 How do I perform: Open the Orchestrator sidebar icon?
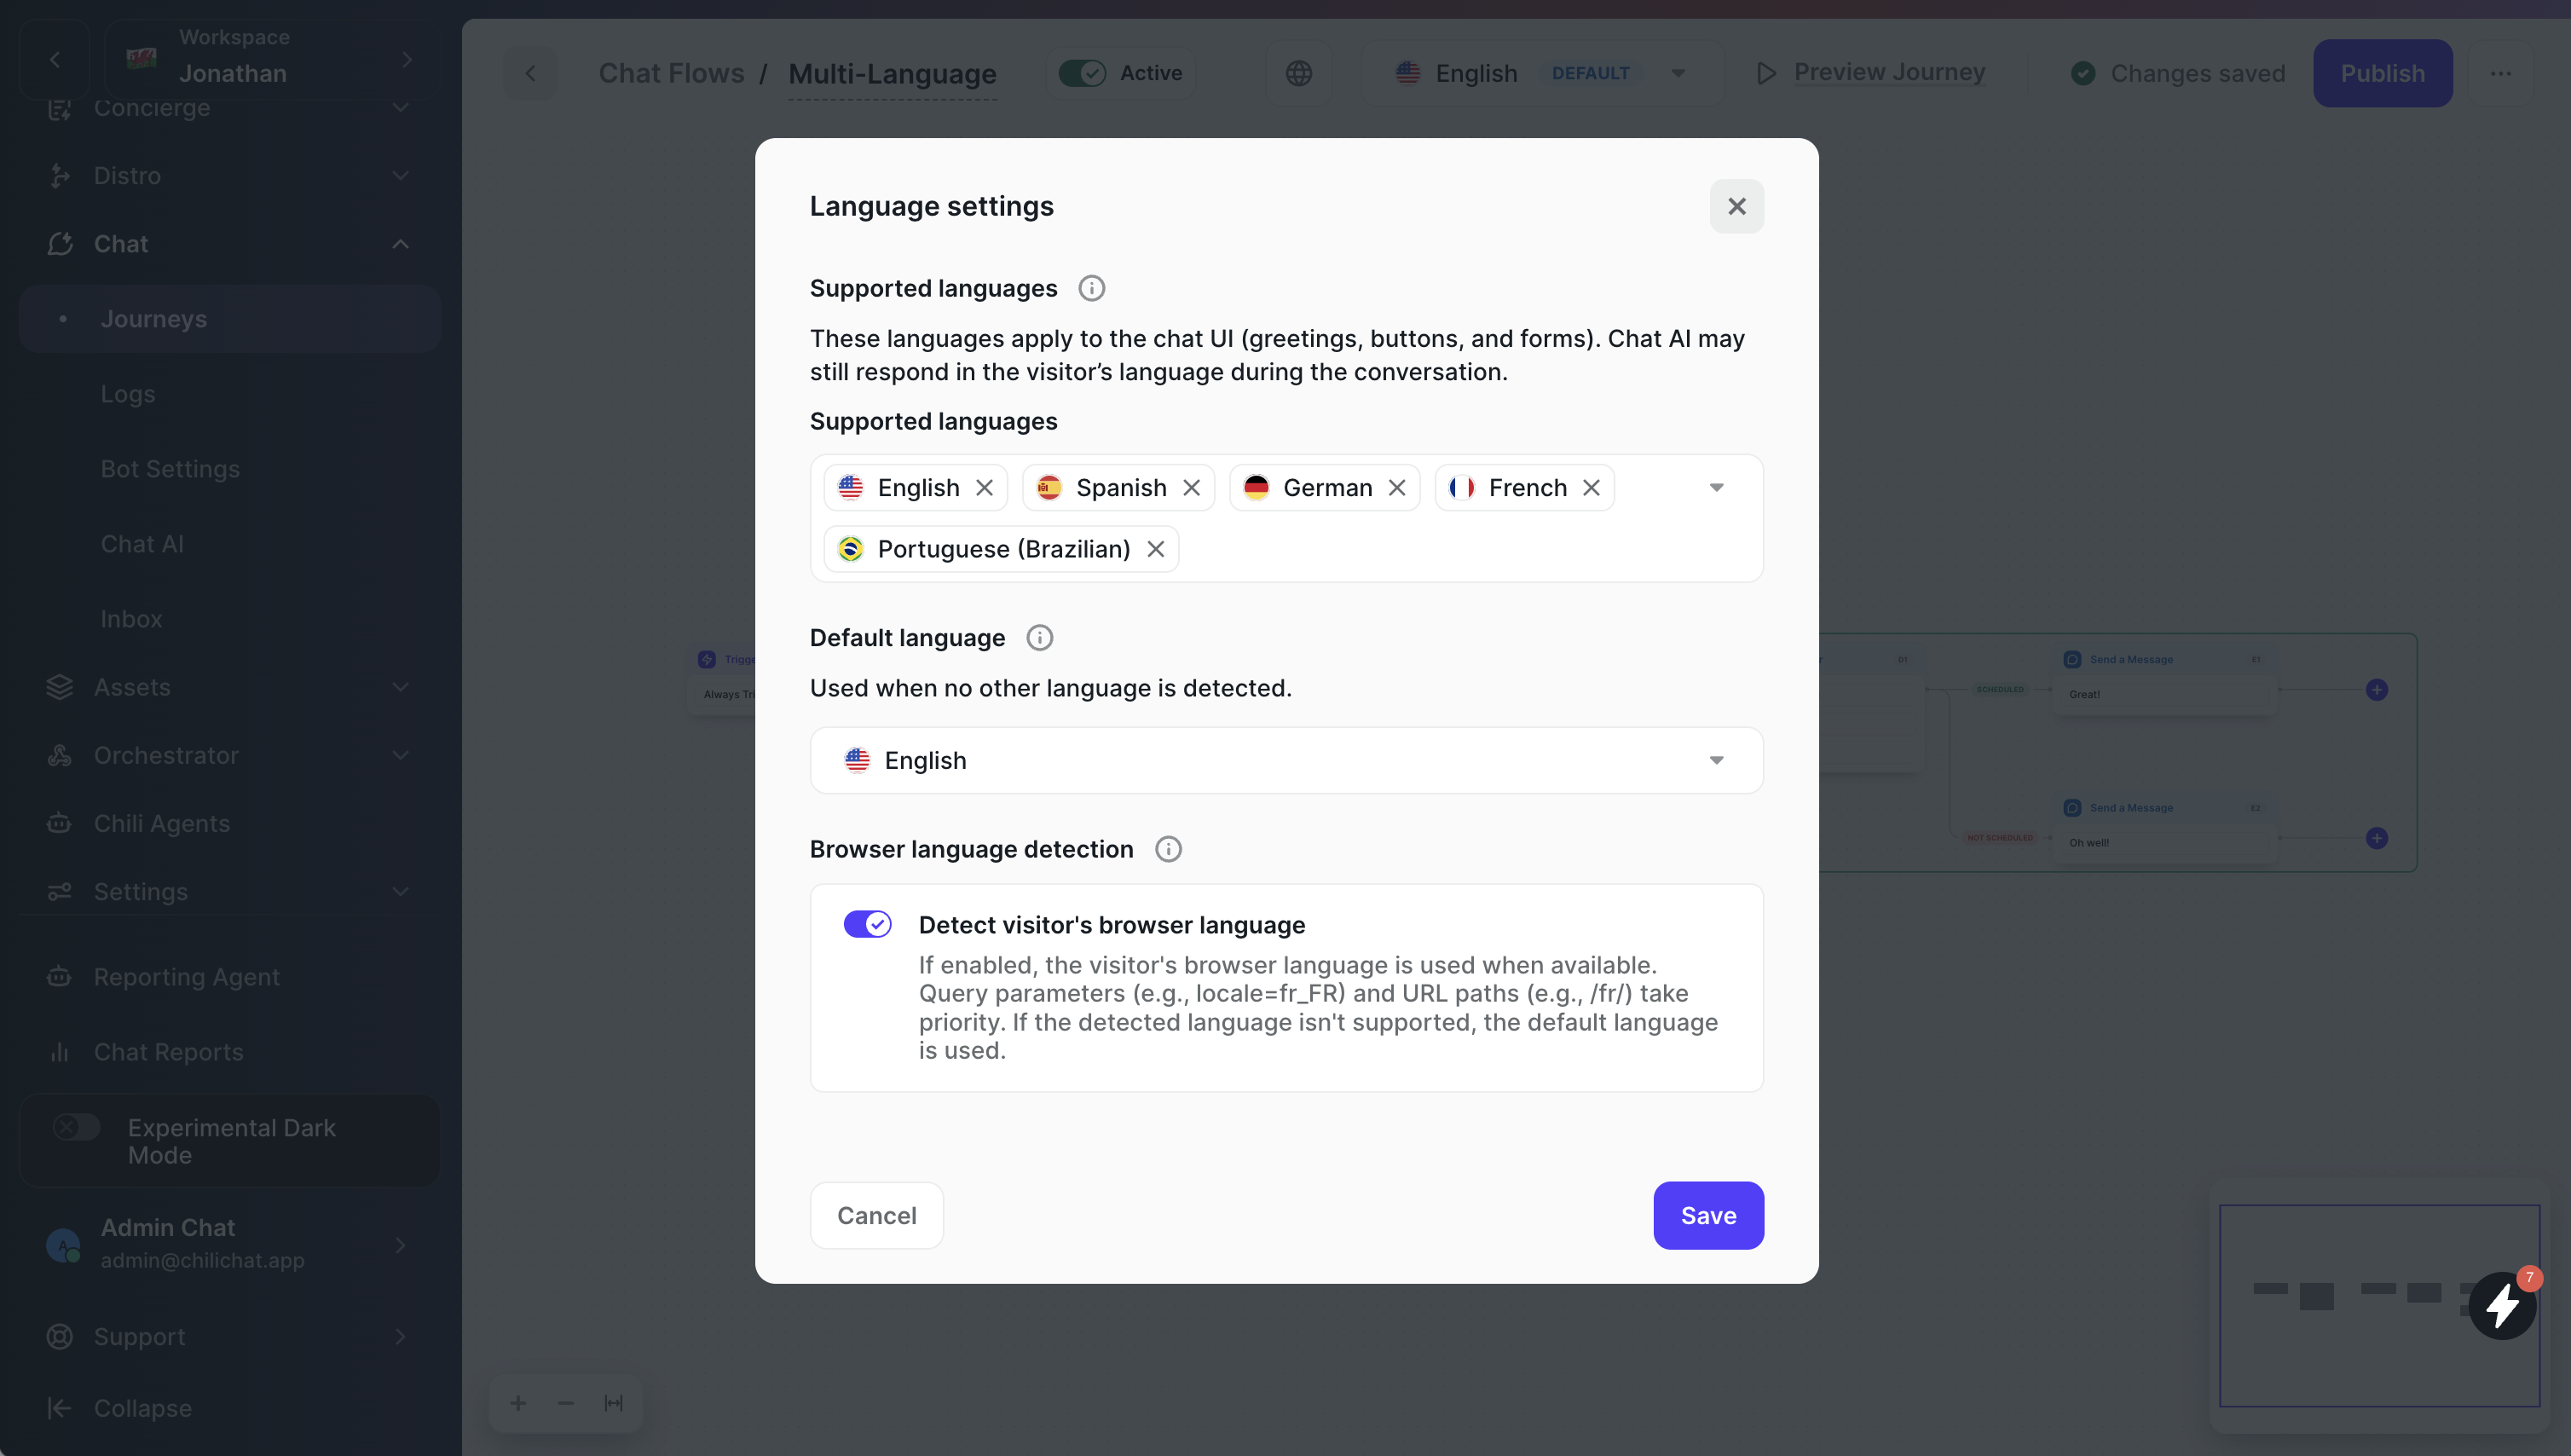(x=60, y=755)
